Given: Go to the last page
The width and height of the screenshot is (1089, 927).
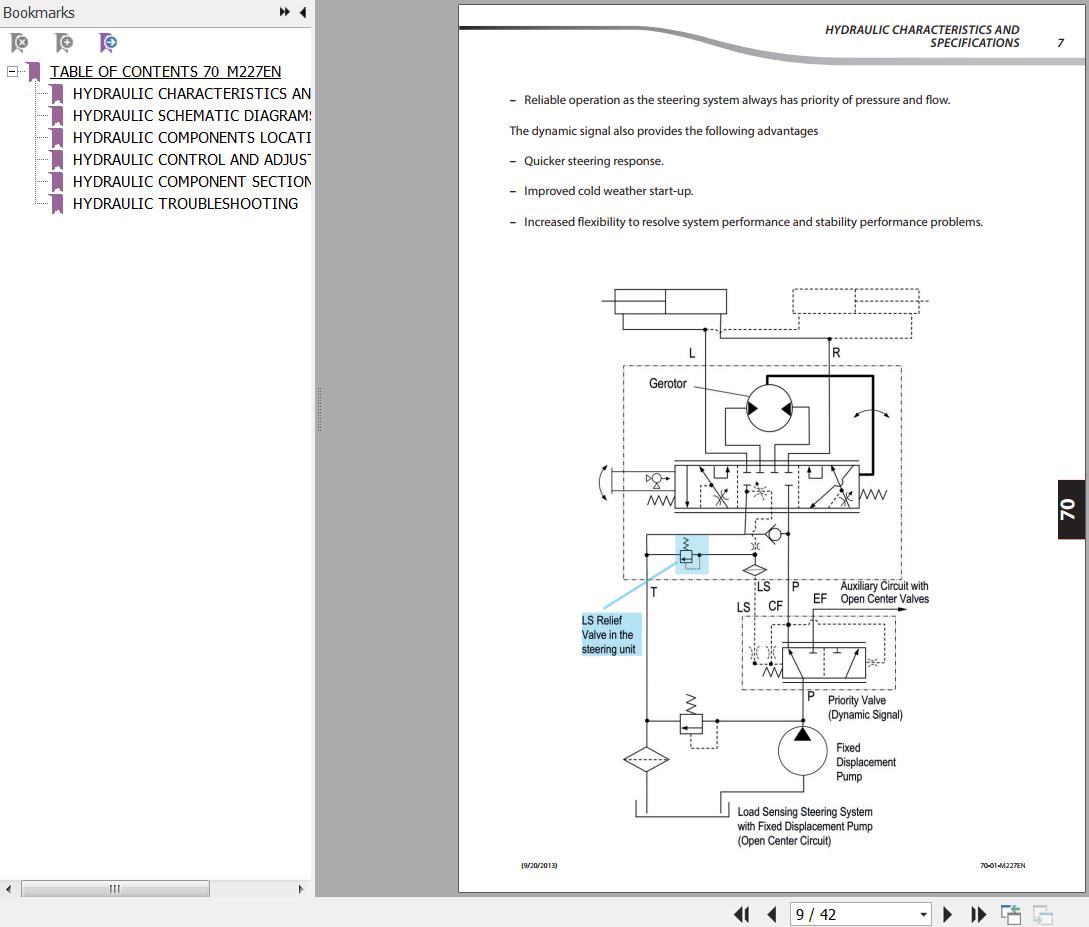Looking at the screenshot, I should (978, 915).
